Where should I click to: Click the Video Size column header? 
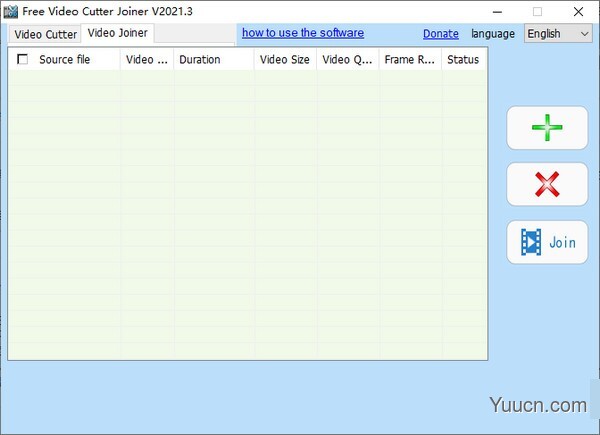pyautogui.click(x=285, y=59)
